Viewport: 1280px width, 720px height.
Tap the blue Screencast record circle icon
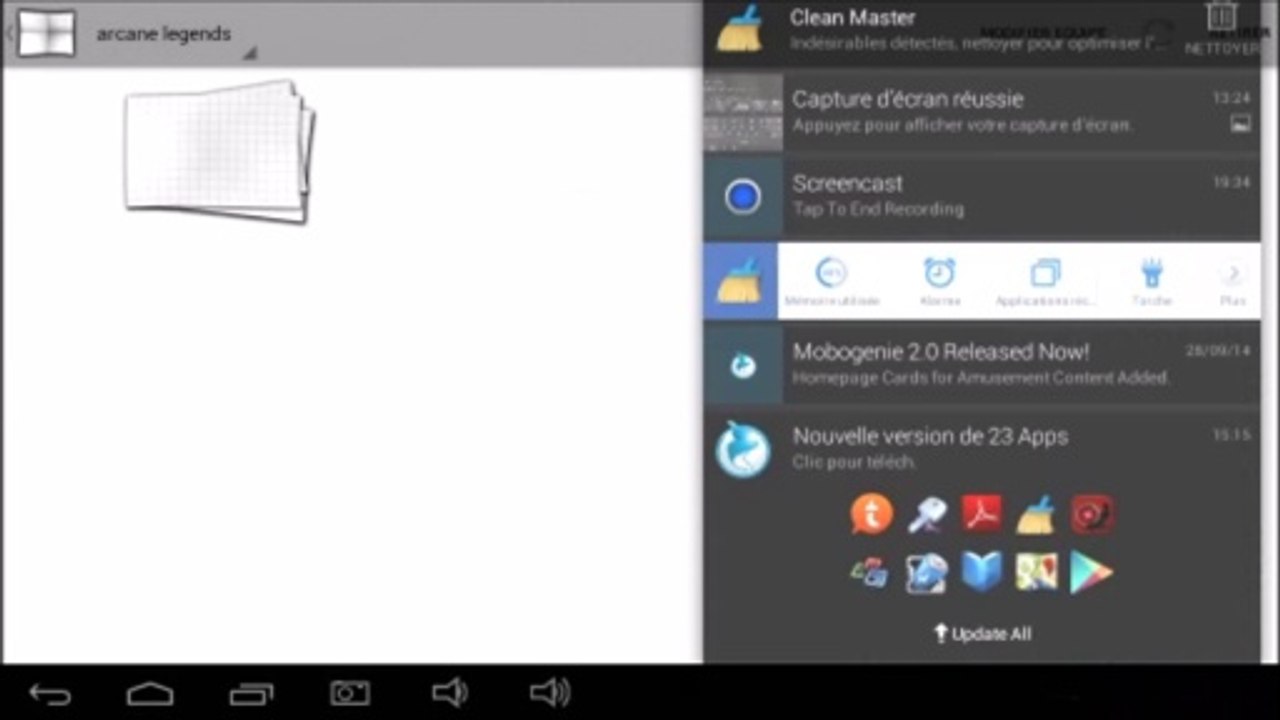click(x=742, y=197)
